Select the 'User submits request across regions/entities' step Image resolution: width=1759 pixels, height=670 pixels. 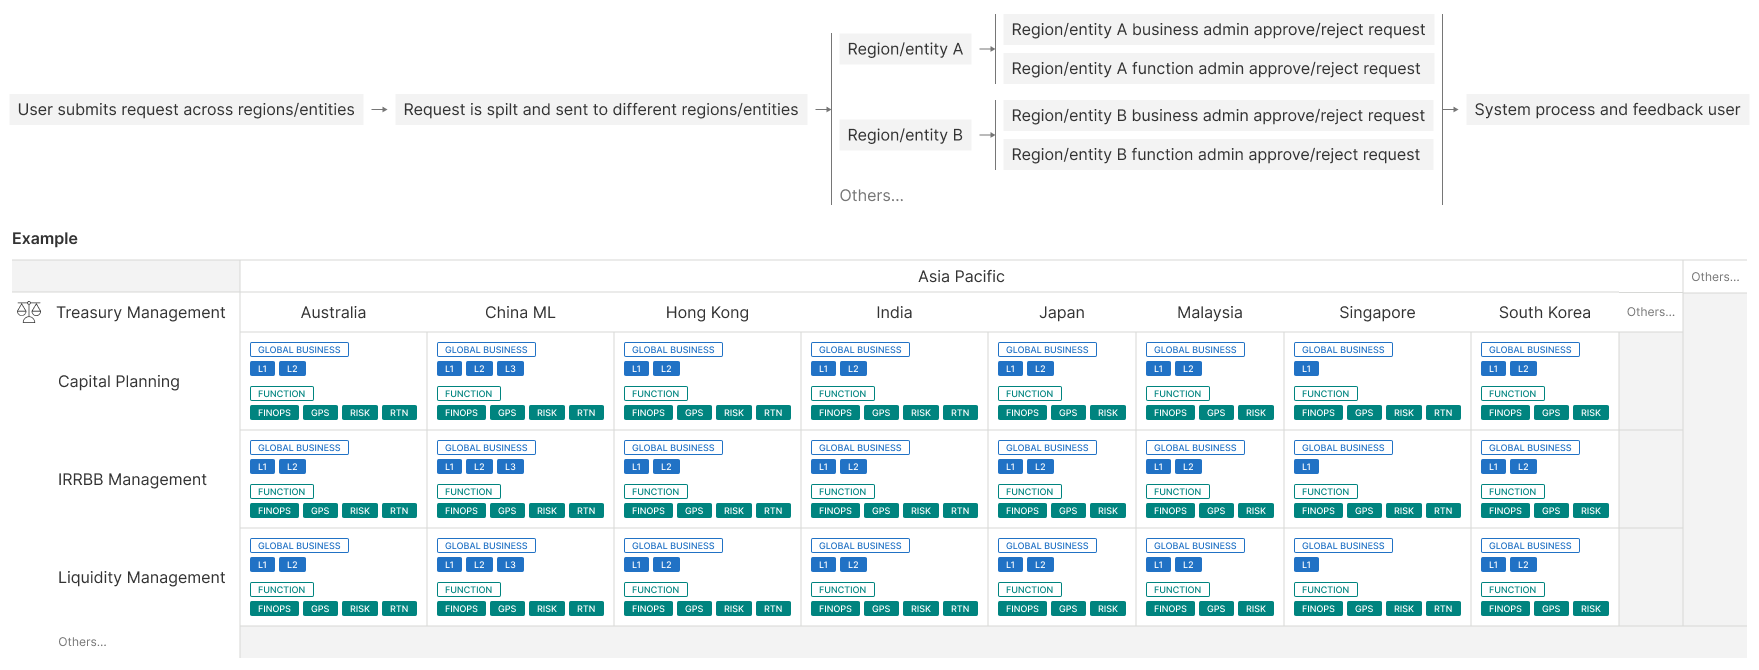186,110
